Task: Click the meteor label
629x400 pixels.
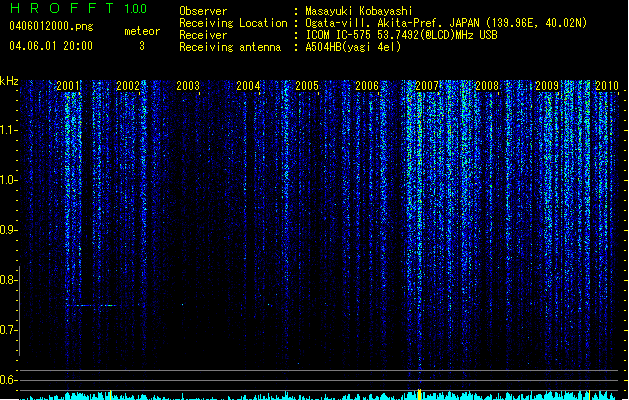Action: [x=142, y=31]
